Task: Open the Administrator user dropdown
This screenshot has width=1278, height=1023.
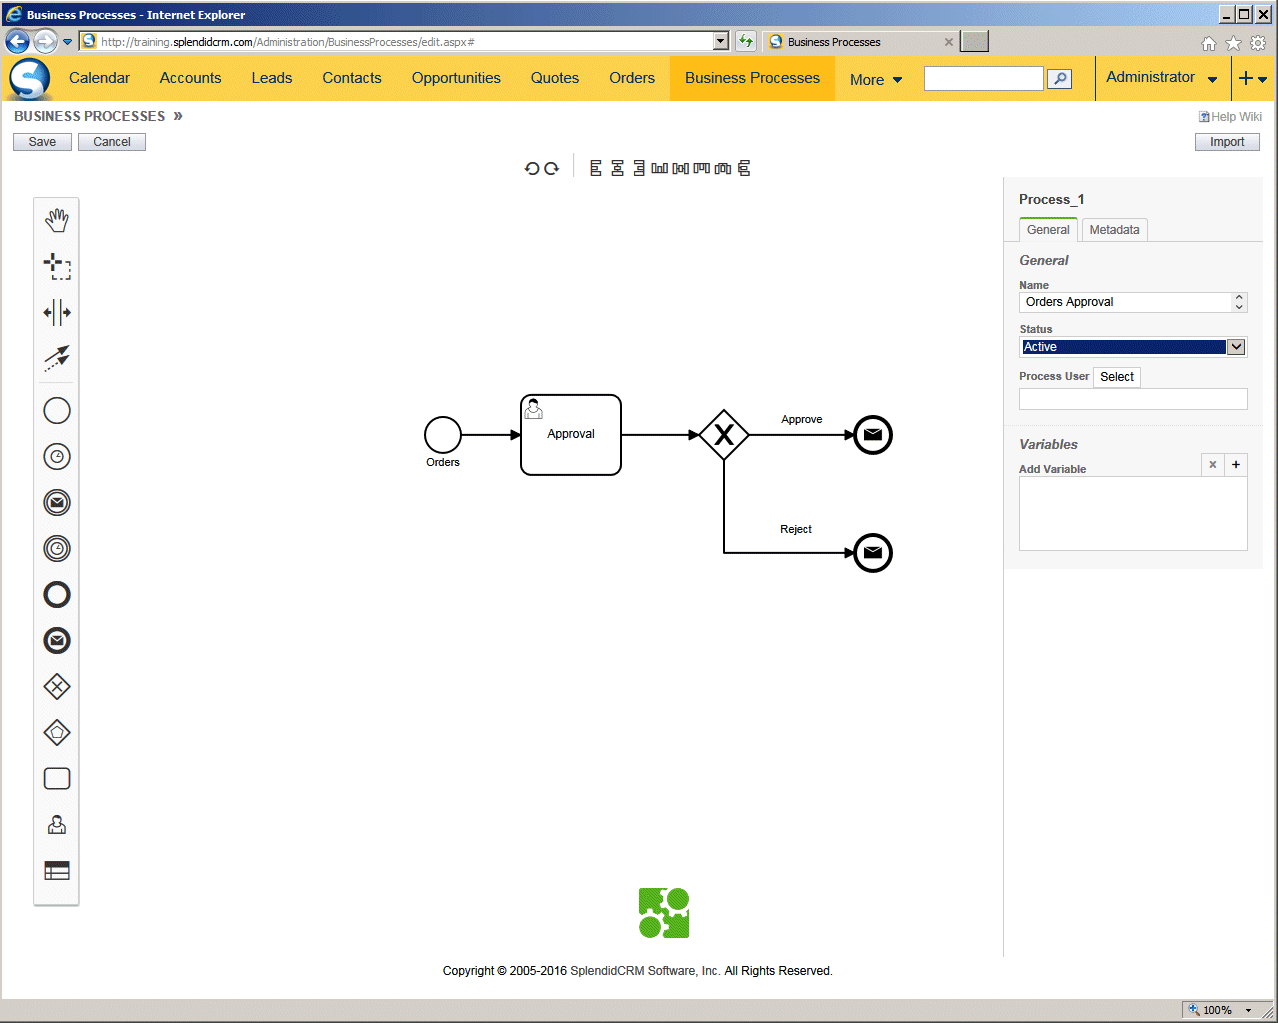Action: [x=1161, y=78]
